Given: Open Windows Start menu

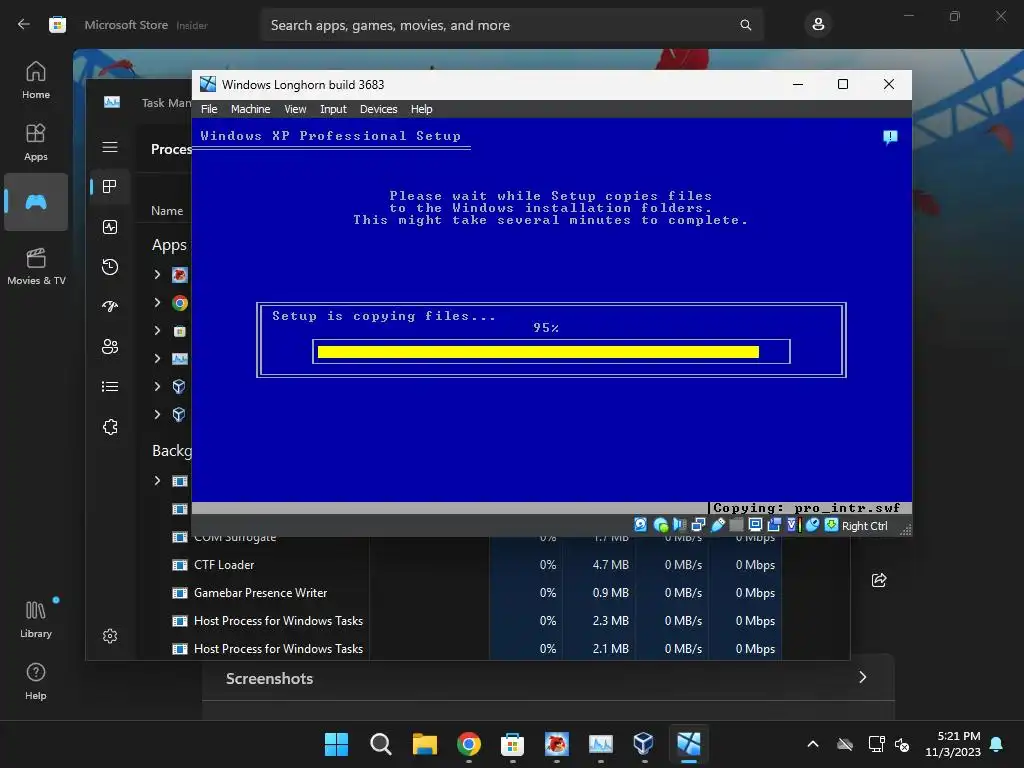Looking at the screenshot, I should point(336,744).
